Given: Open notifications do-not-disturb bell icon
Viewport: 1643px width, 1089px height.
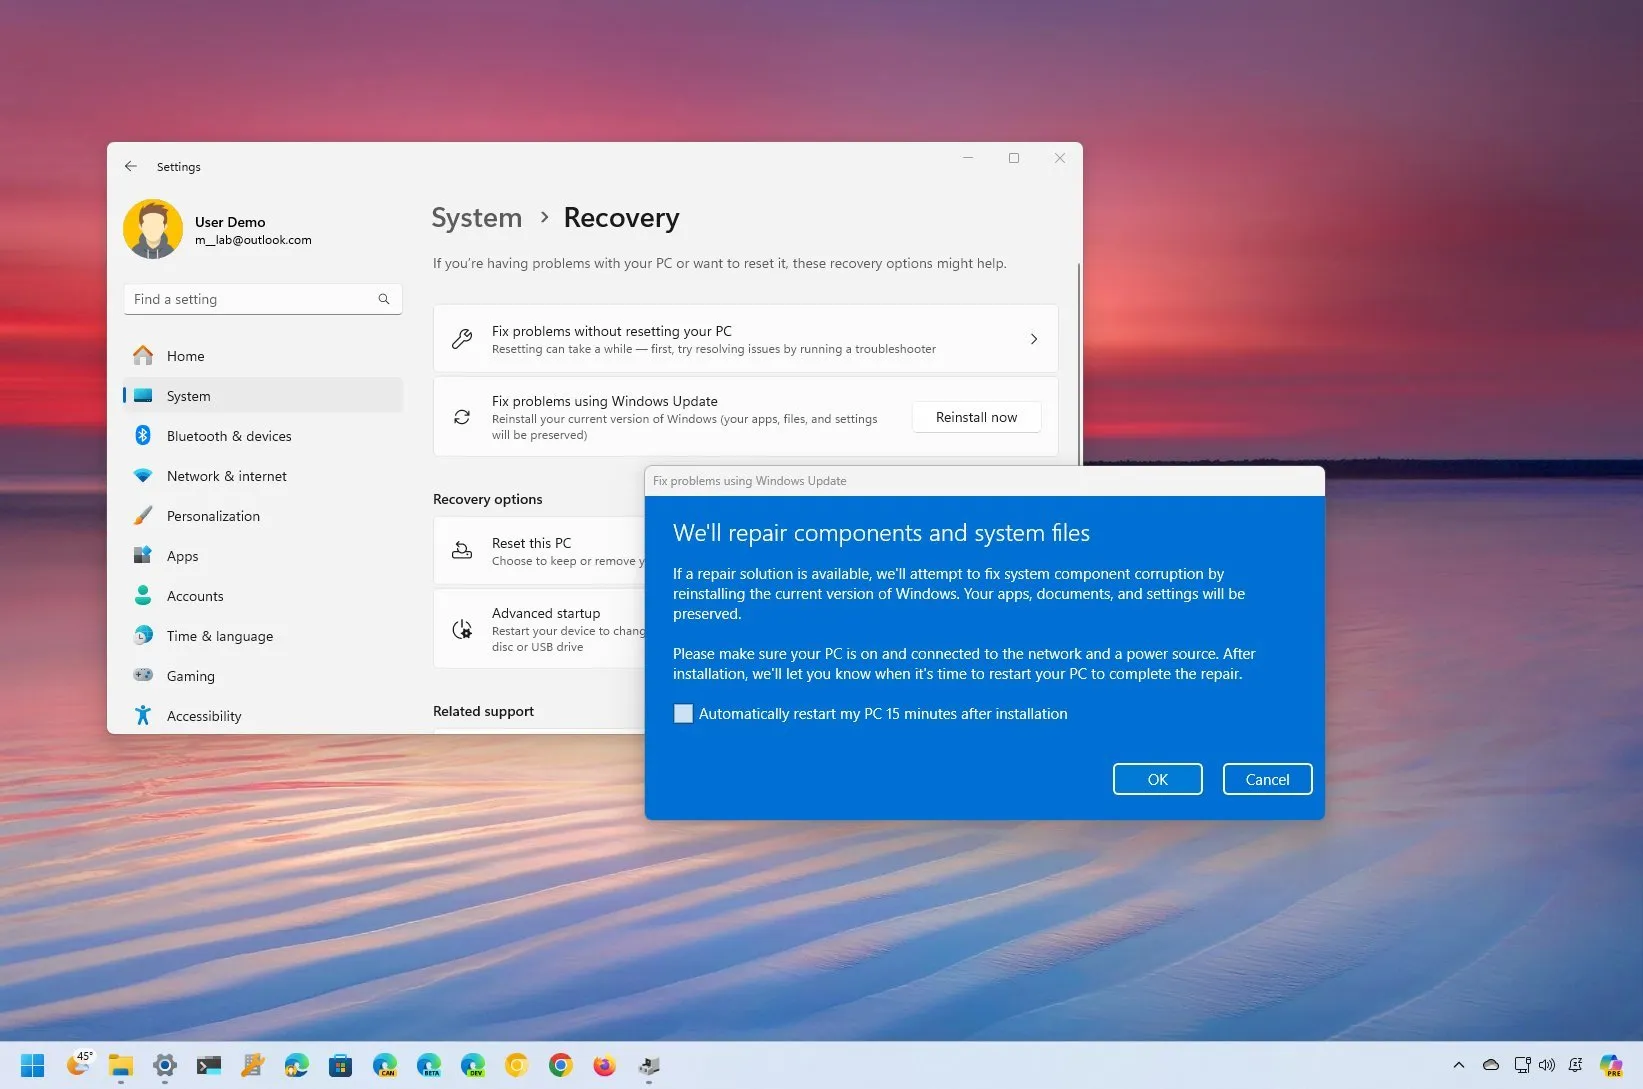Looking at the screenshot, I should (x=1576, y=1065).
